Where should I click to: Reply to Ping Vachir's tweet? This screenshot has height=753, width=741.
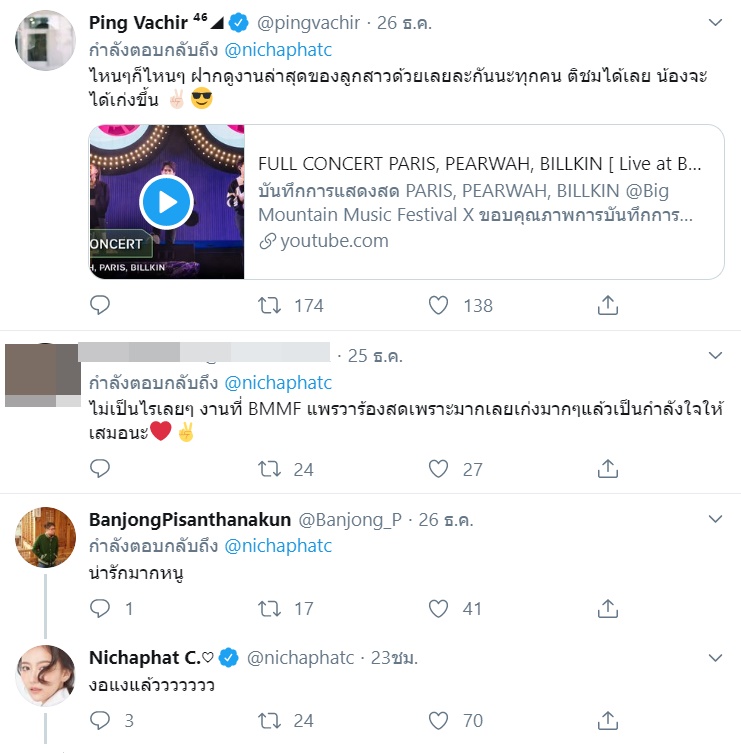point(100,305)
